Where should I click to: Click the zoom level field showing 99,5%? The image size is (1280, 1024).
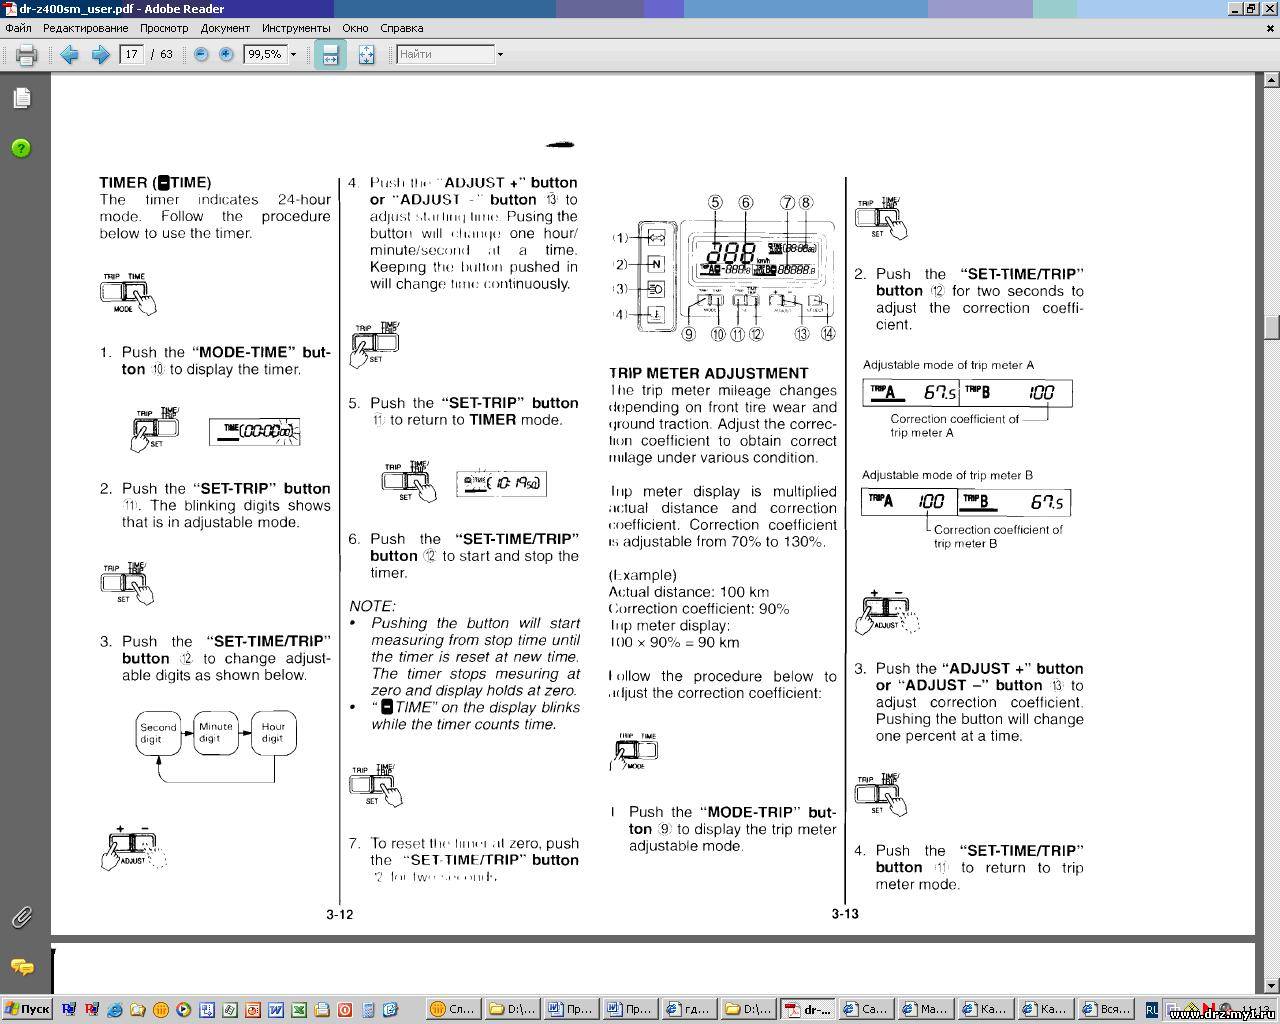(265, 54)
